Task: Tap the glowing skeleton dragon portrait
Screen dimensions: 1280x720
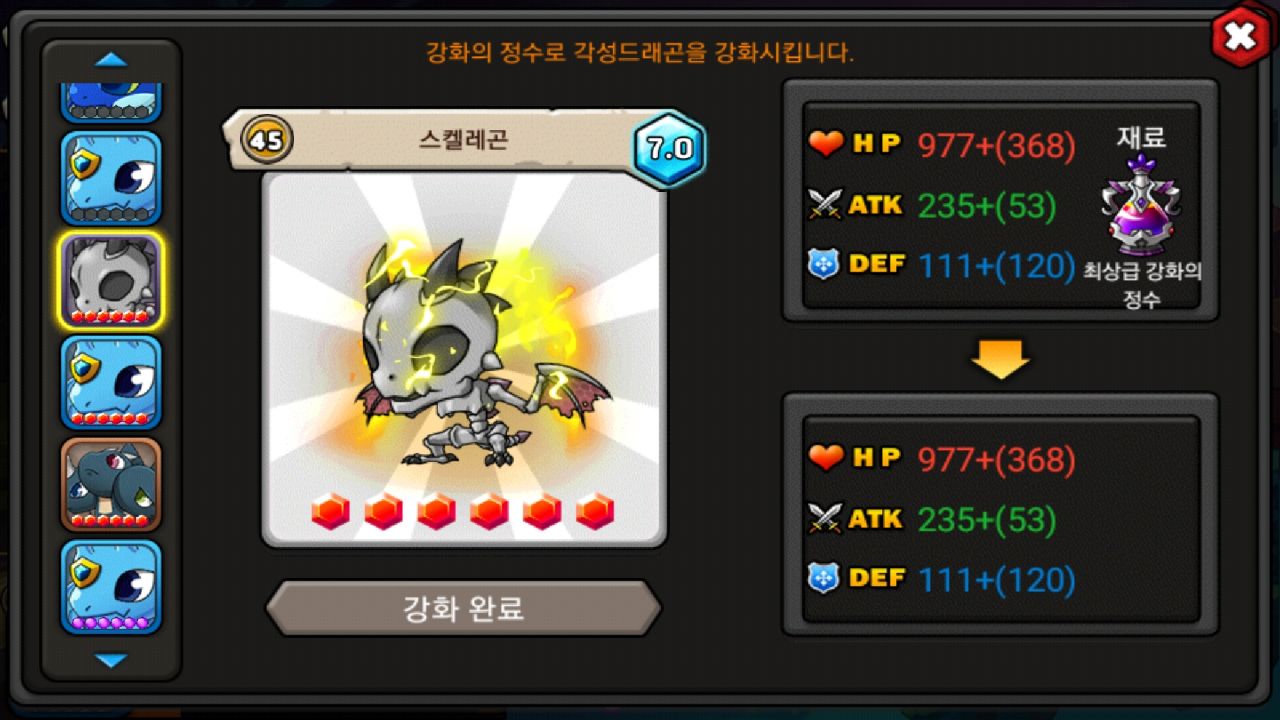Action: coord(464,358)
